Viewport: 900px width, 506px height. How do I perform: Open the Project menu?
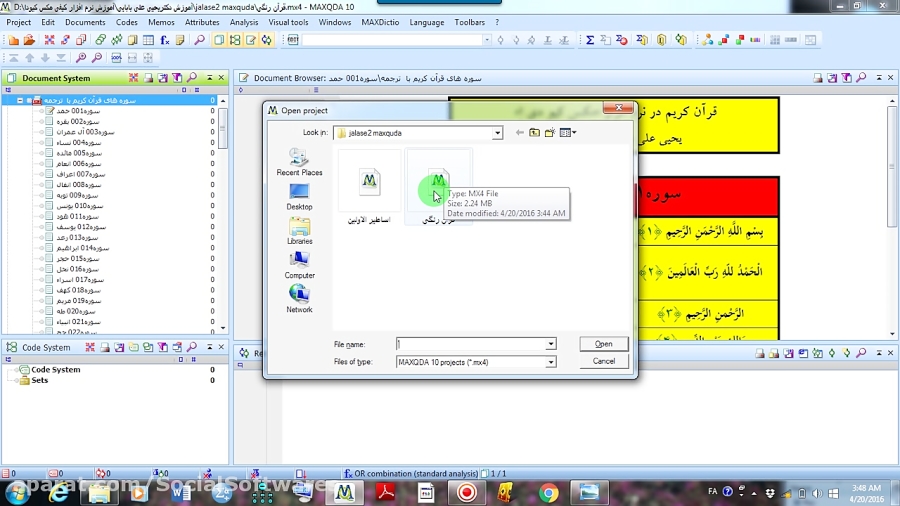(x=18, y=22)
